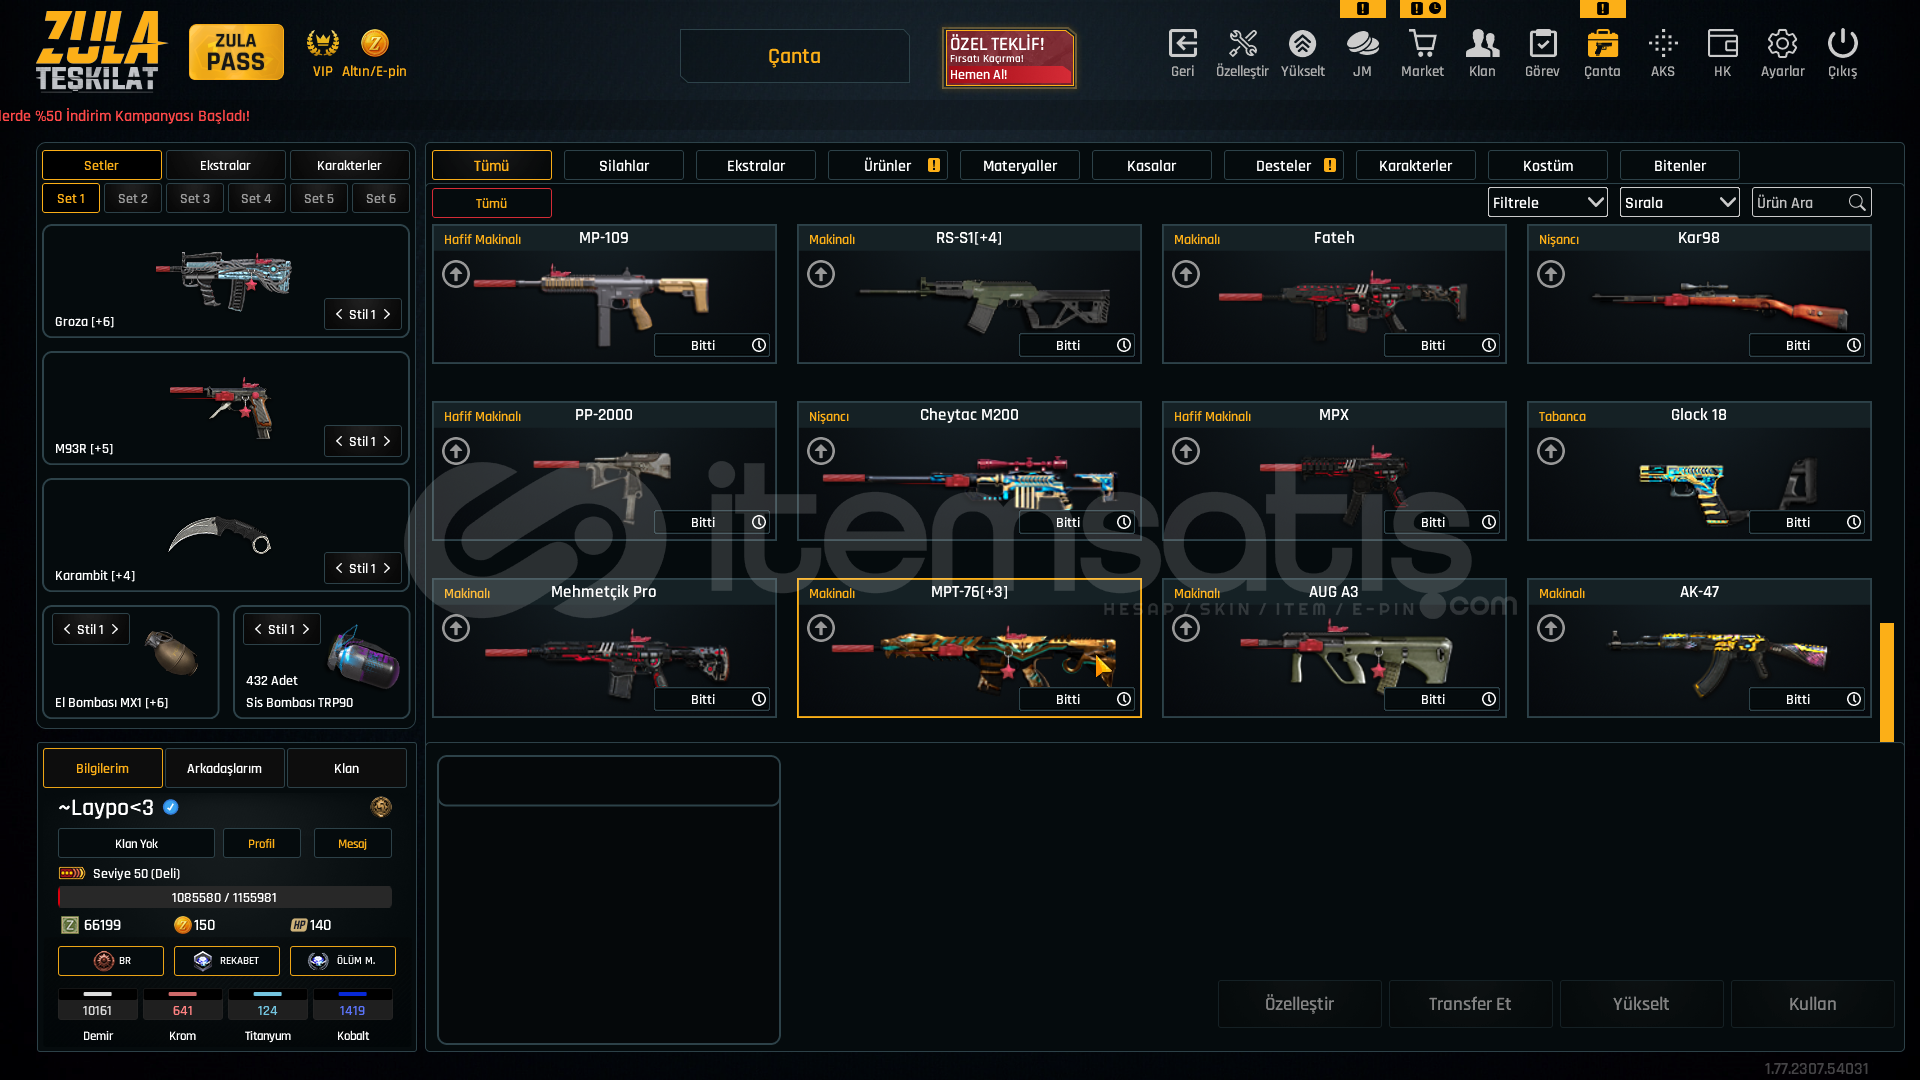
Task: Click the Çıkış power icon
Action: (1842, 44)
